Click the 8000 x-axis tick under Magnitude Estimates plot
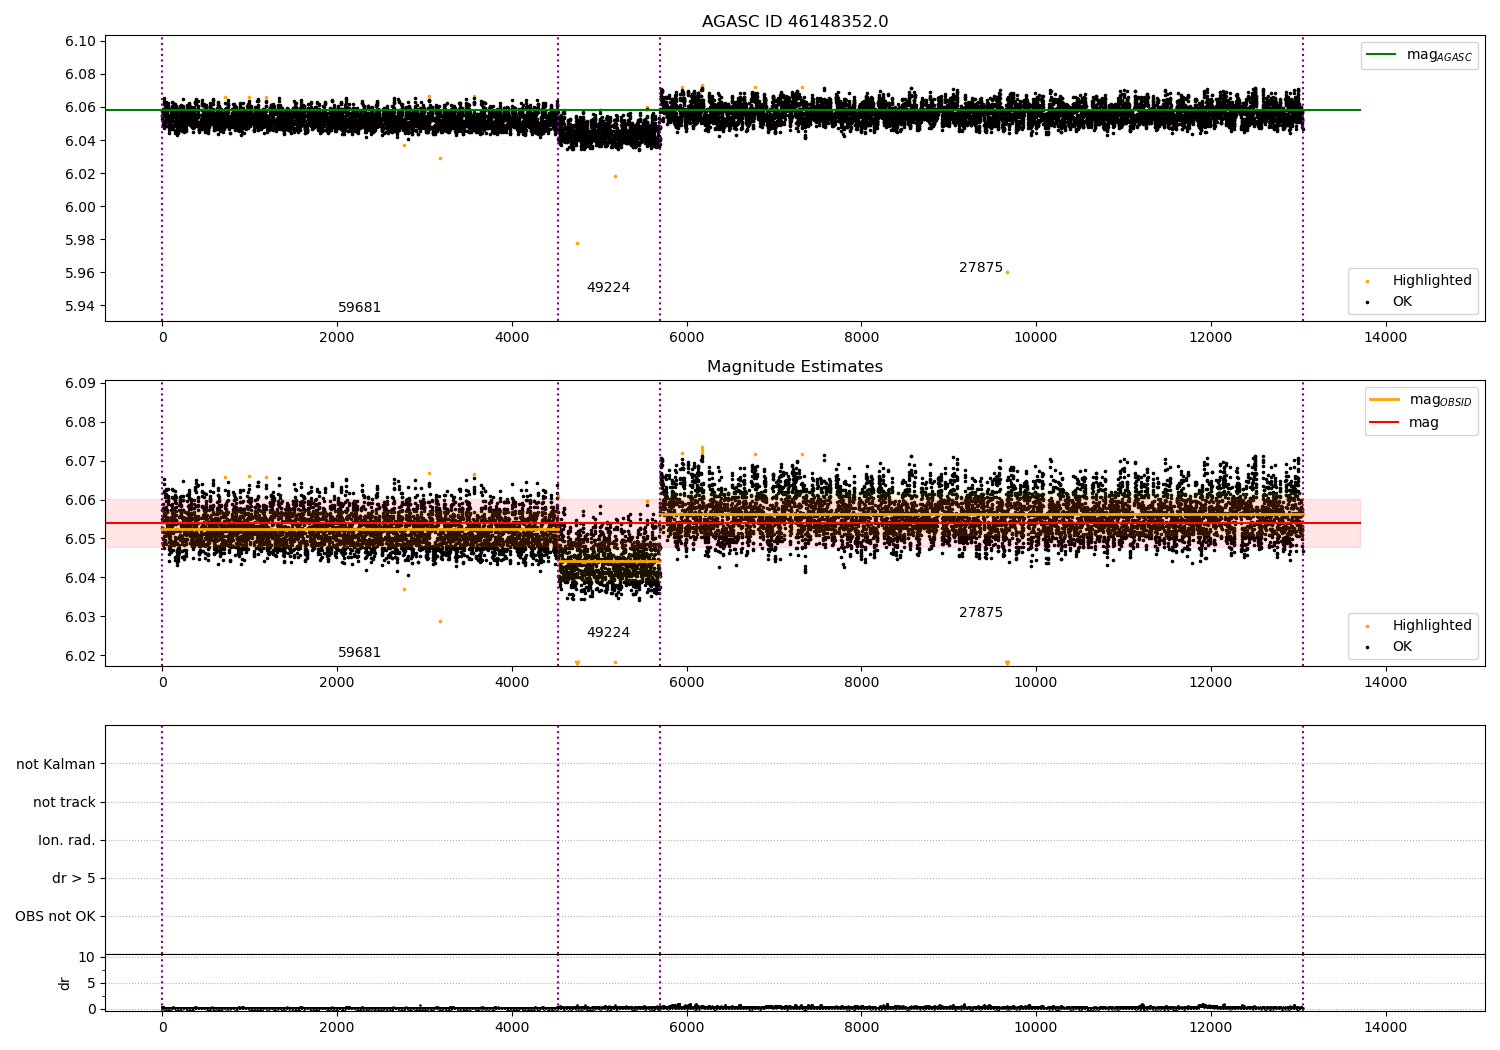Image resolution: width=1500 pixels, height=1050 pixels. 861,683
